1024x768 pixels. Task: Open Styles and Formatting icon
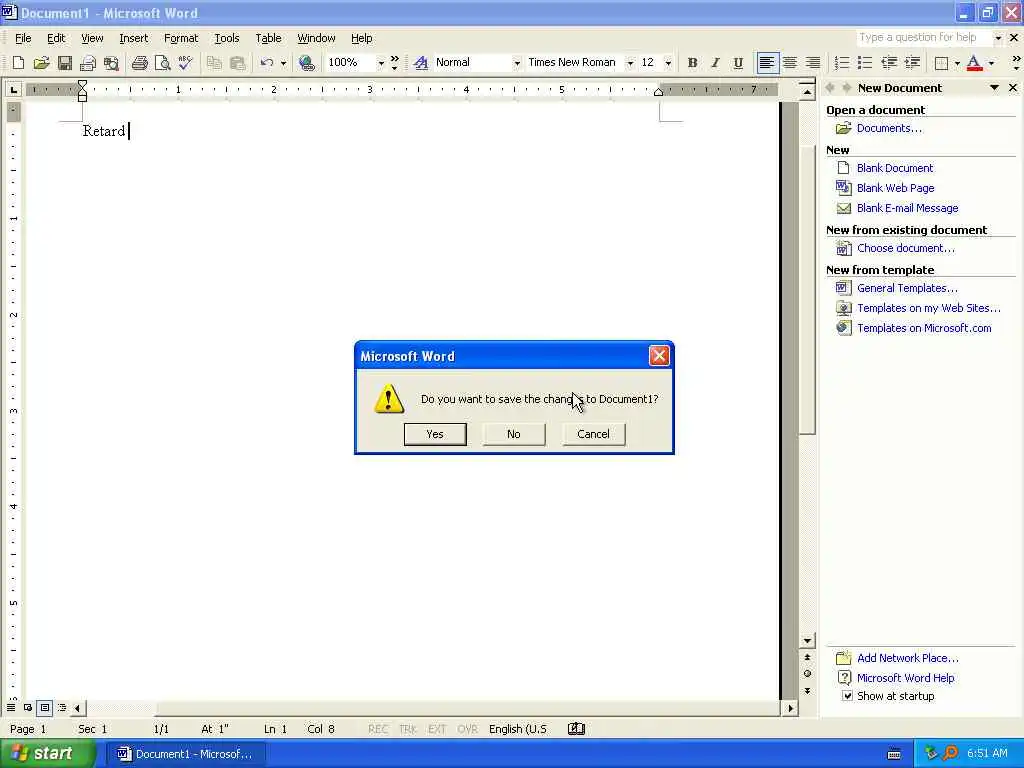[421, 63]
